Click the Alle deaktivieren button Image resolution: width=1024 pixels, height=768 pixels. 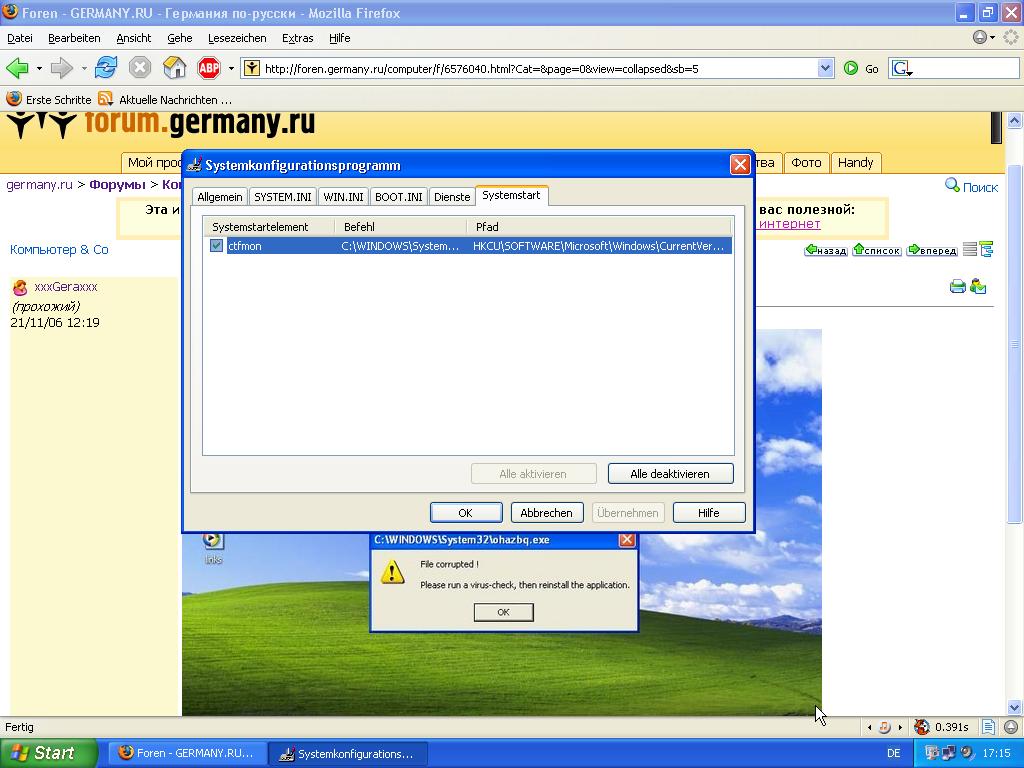(670, 473)
